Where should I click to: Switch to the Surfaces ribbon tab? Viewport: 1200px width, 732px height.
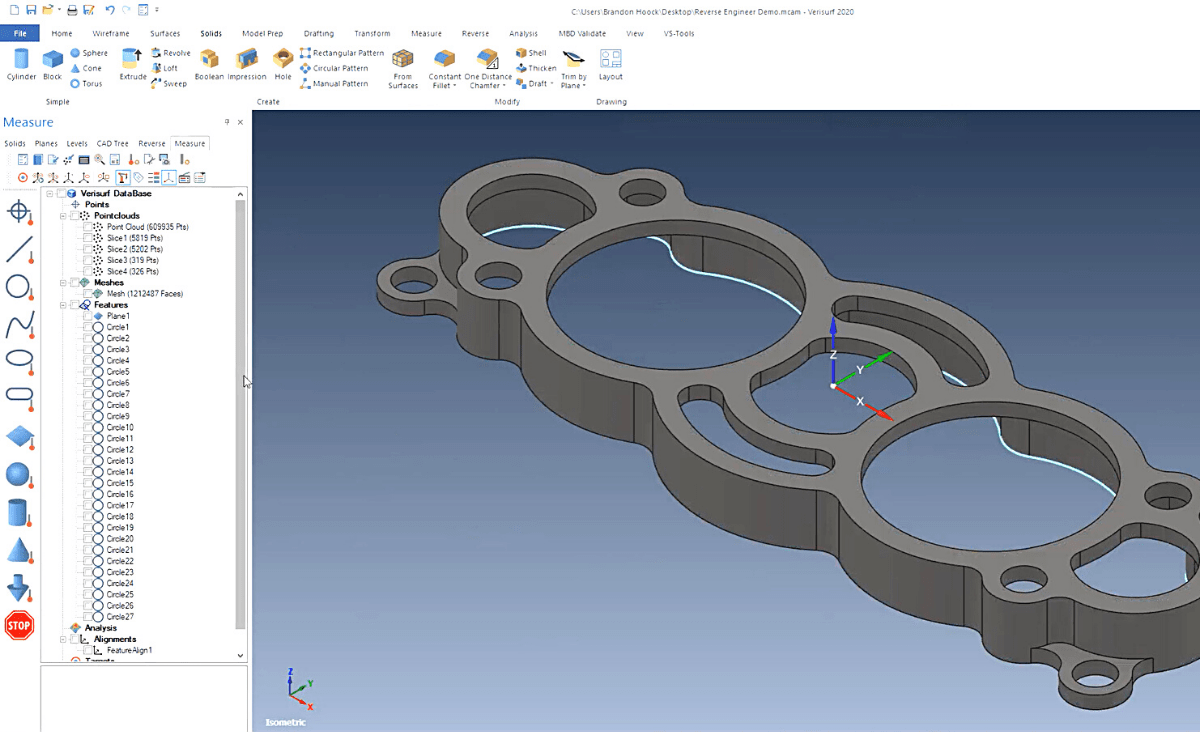tap(165, 33)
